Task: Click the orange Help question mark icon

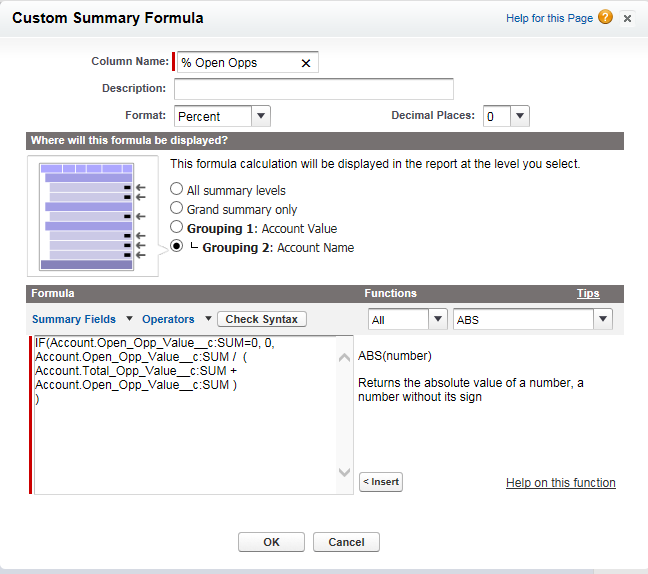Action: (x=605, y=18)
